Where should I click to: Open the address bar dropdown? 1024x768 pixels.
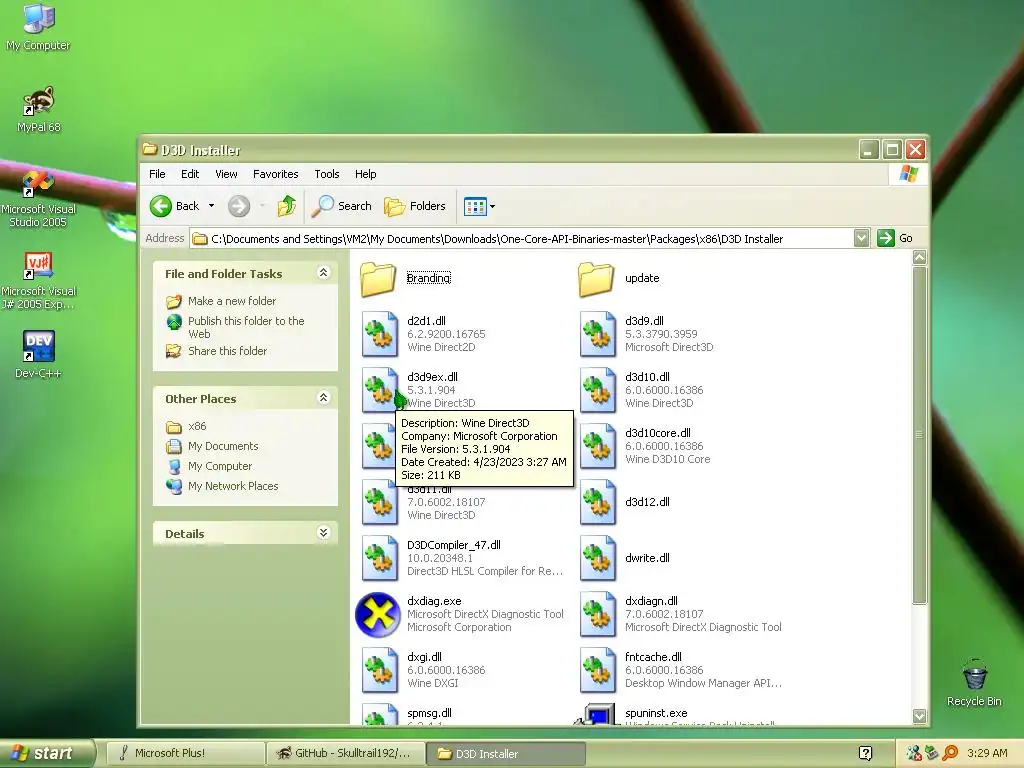click(x=861, y=238)
